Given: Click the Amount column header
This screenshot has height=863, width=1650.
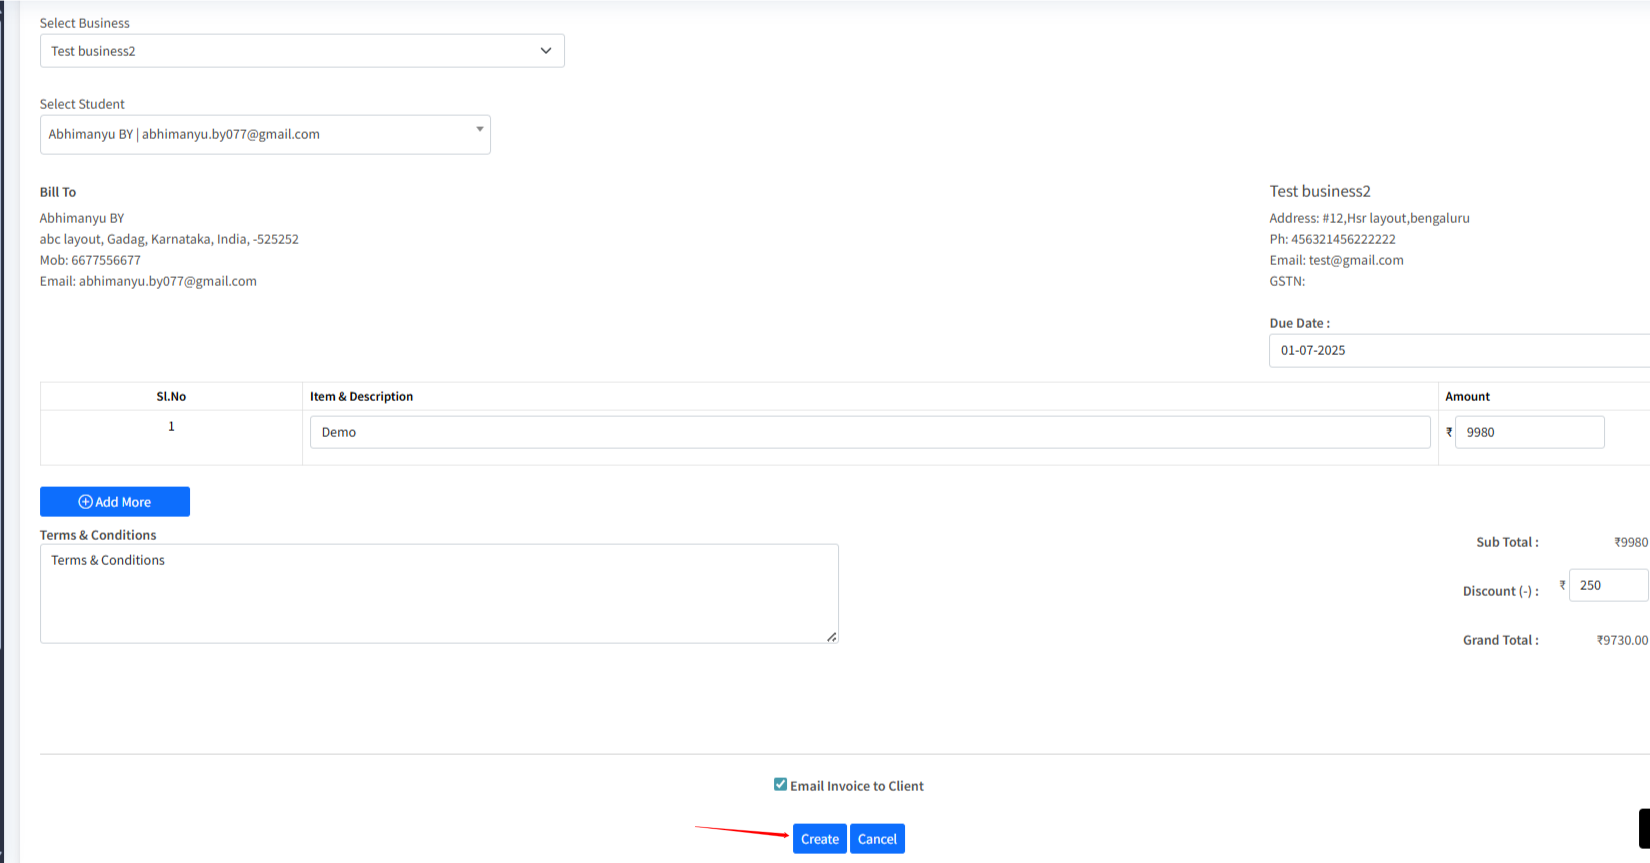Looking at the screenshot, I should [x=1467, y=397].
